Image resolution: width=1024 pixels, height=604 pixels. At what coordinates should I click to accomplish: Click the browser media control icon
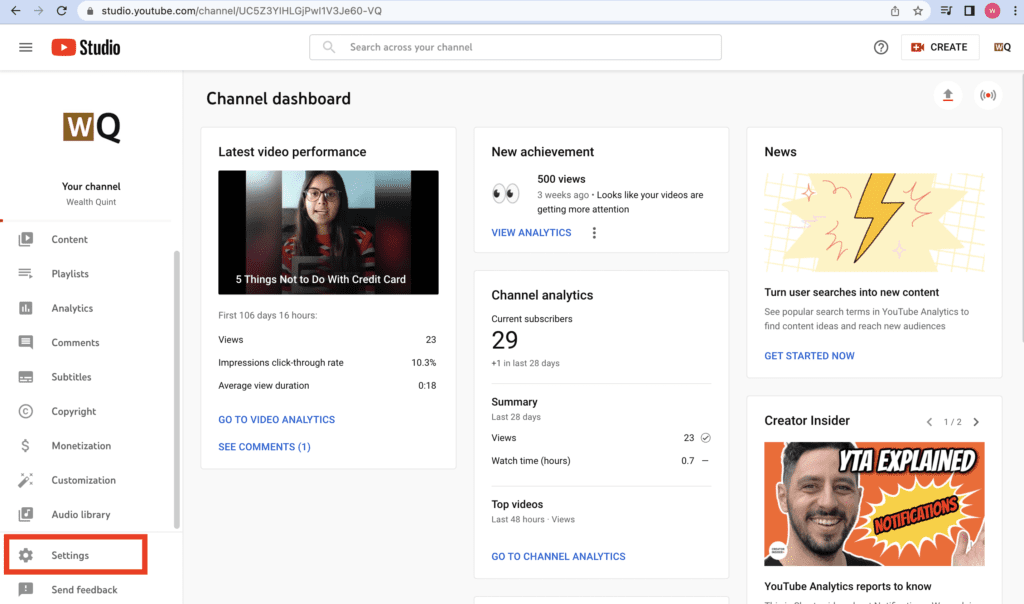(x=946, y=10)
